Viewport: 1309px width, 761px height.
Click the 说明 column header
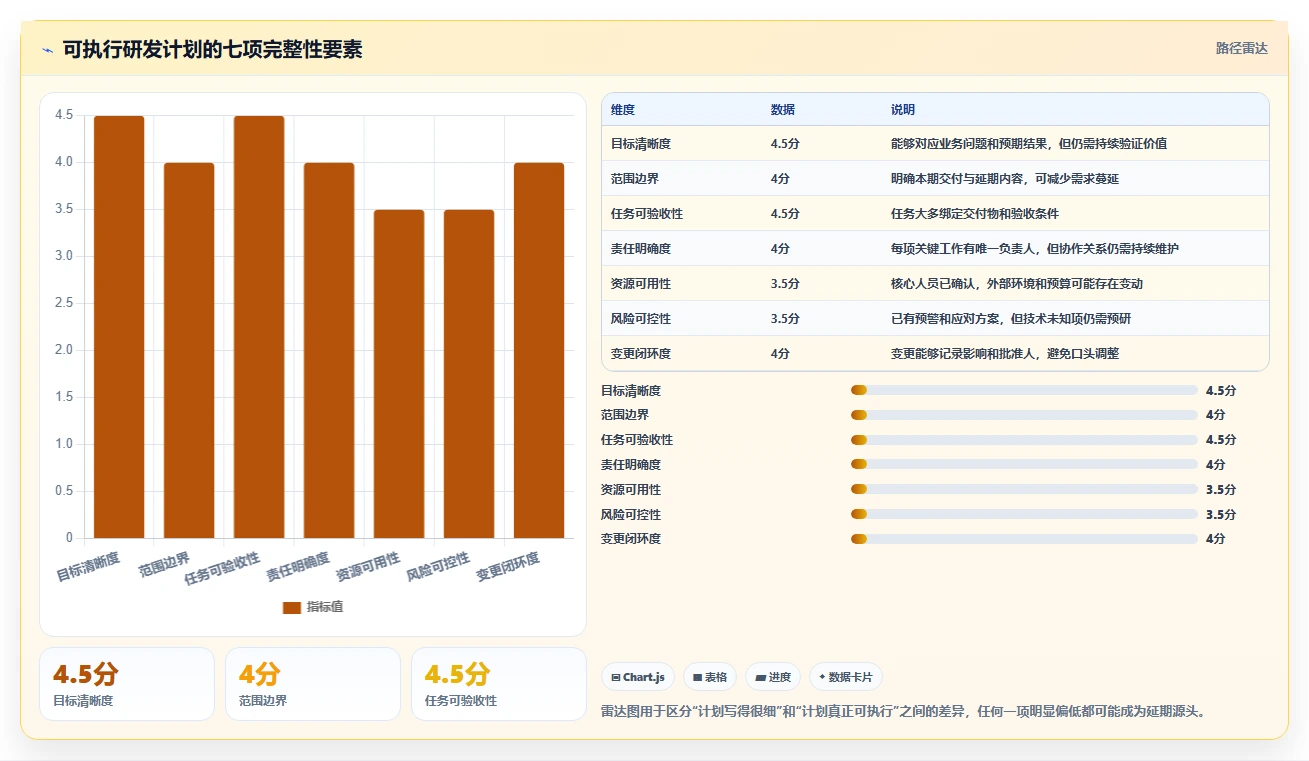click(903, 110)
